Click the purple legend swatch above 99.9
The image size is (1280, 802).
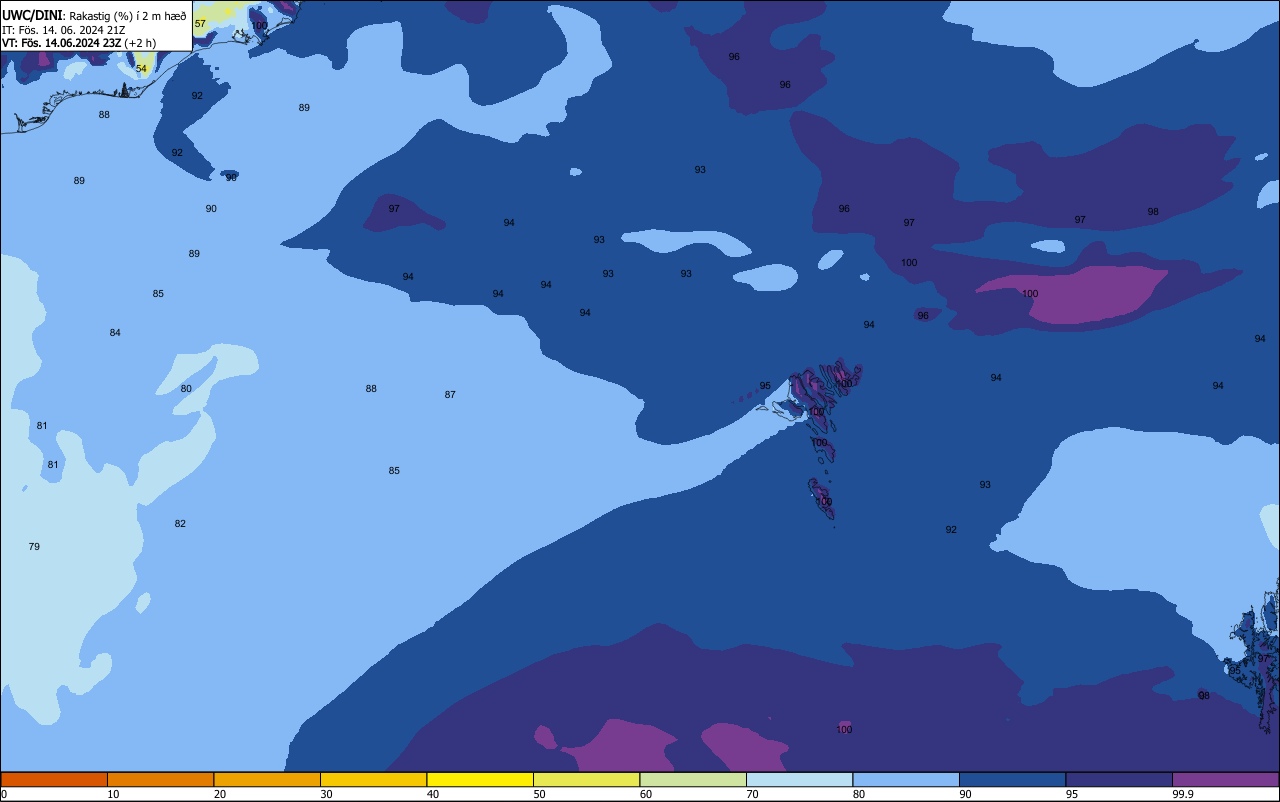point(1225,779)
